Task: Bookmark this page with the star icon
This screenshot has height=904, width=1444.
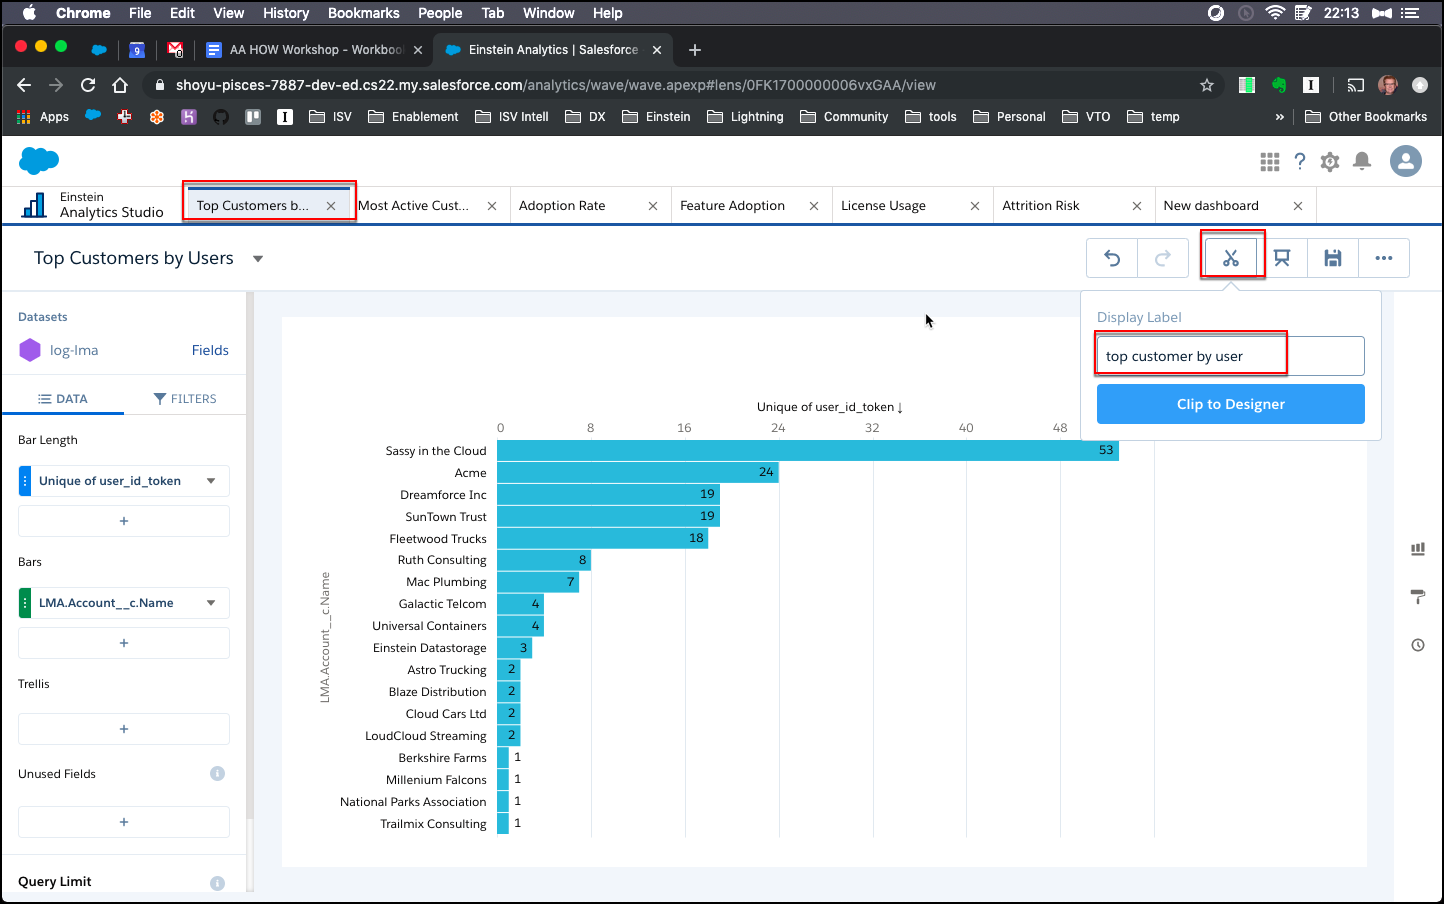Action: [x=1207, y=85]
